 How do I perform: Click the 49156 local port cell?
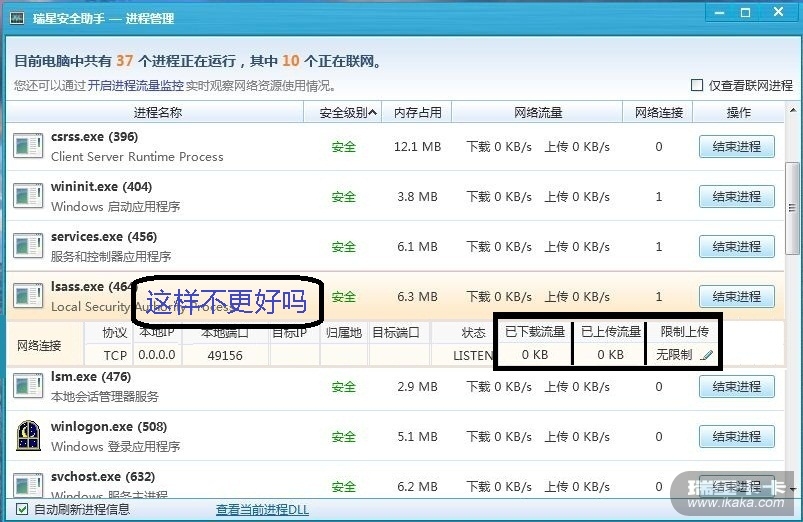(x=225, y=355)
